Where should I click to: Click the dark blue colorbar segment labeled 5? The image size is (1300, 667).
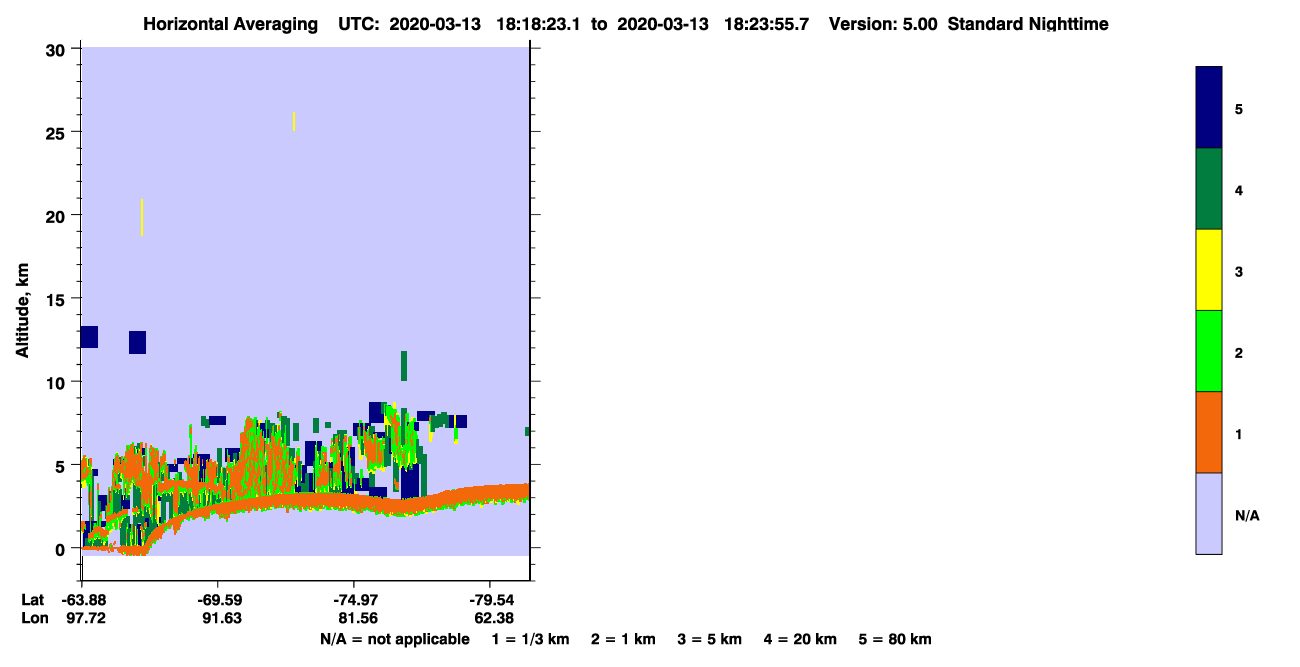point(1208,108)
